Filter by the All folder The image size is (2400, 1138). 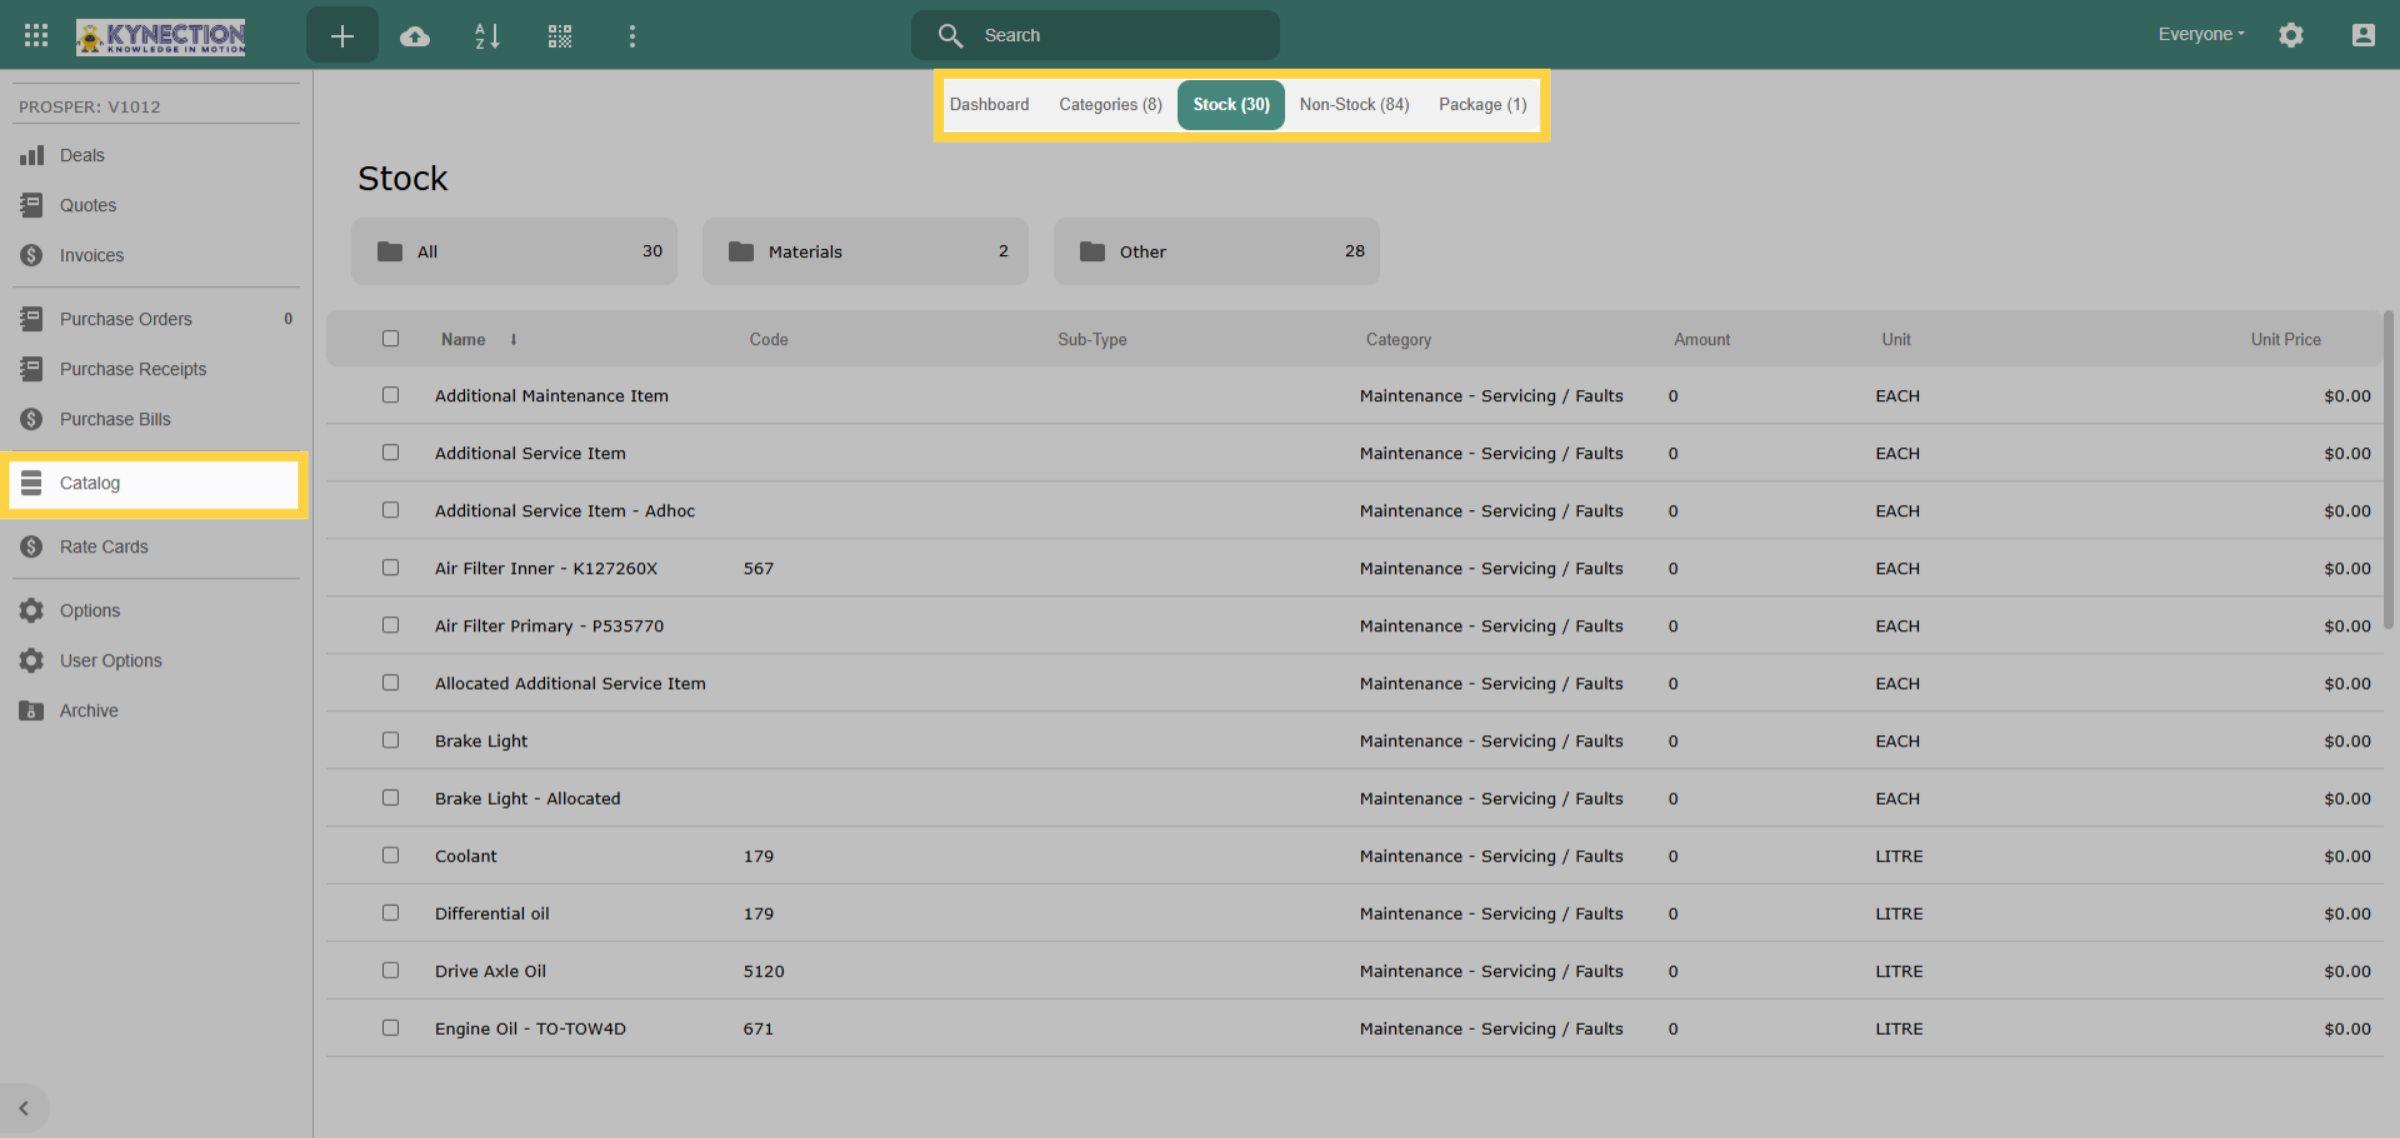coord(514,251)
